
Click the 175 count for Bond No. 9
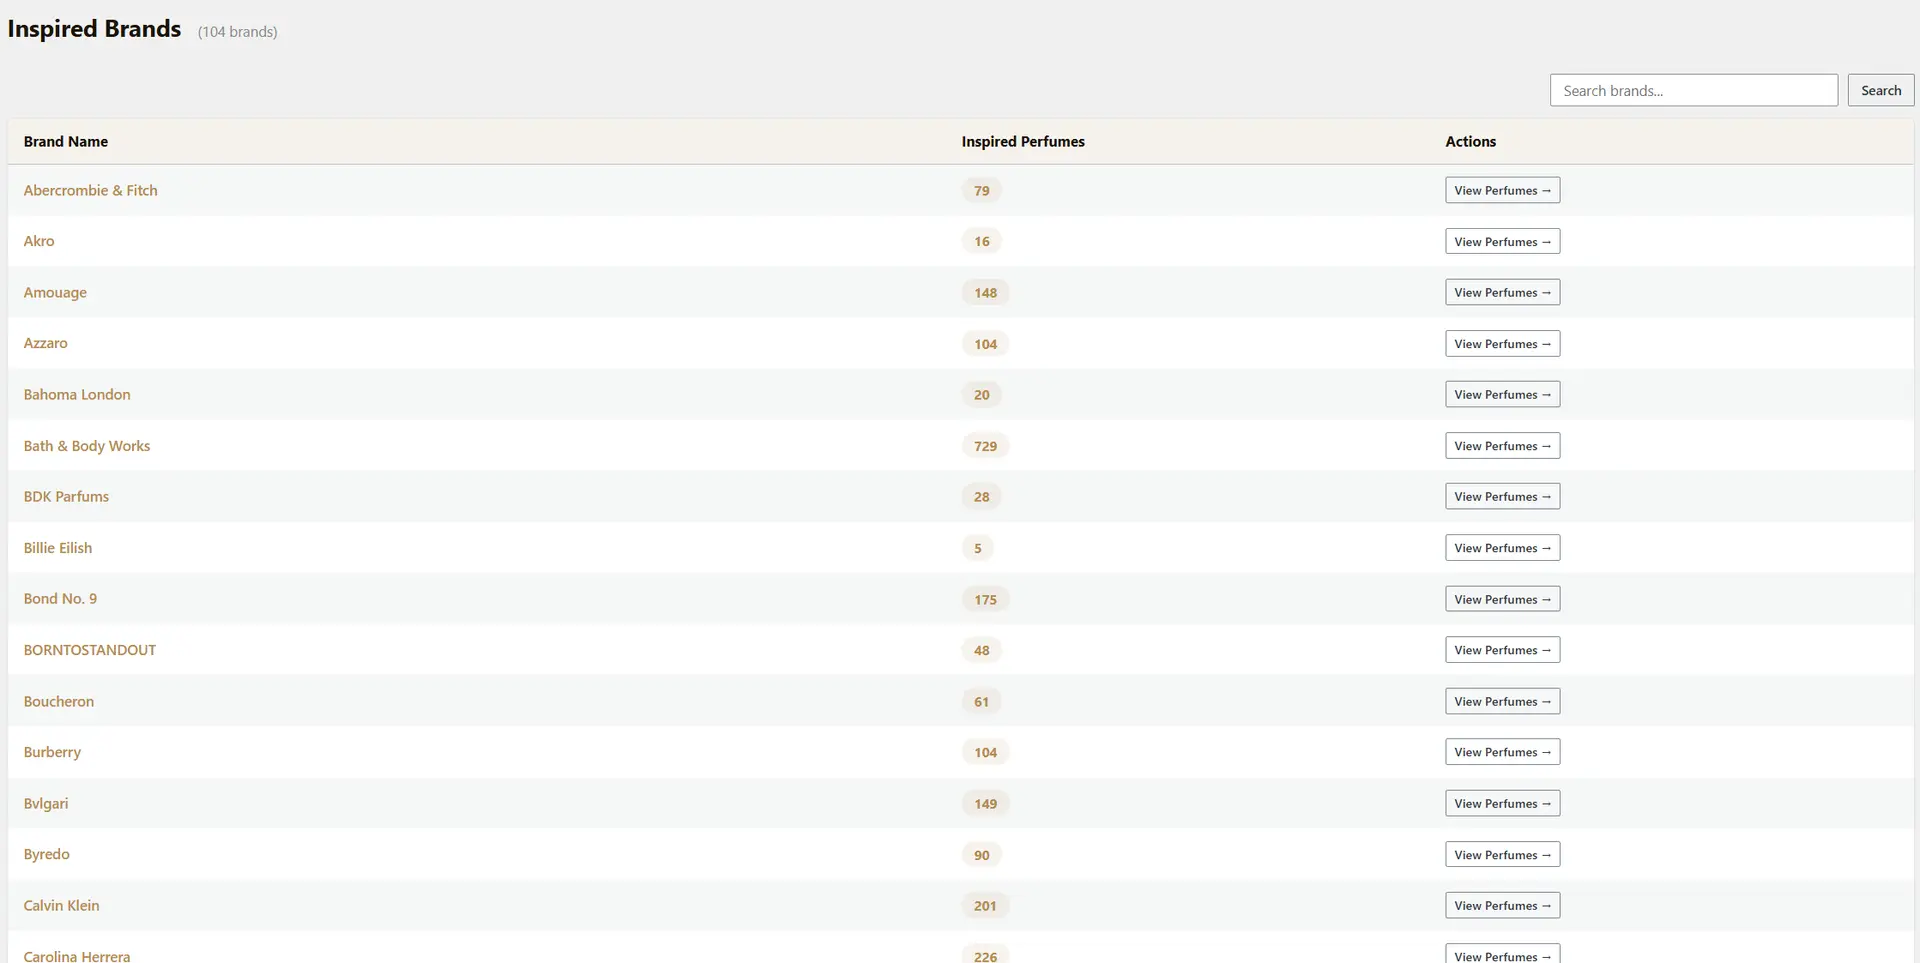pyautogui.click(x=985, y=599)
